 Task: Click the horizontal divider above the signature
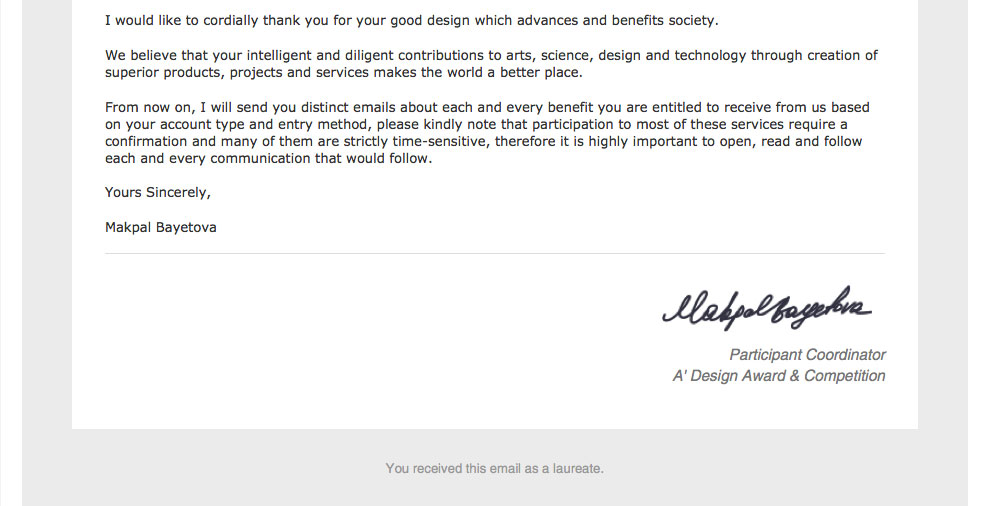click(x=494, y=254)
